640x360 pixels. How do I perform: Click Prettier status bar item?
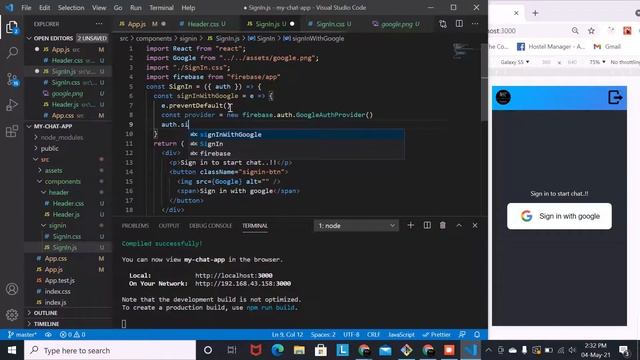tap(436, 334)
